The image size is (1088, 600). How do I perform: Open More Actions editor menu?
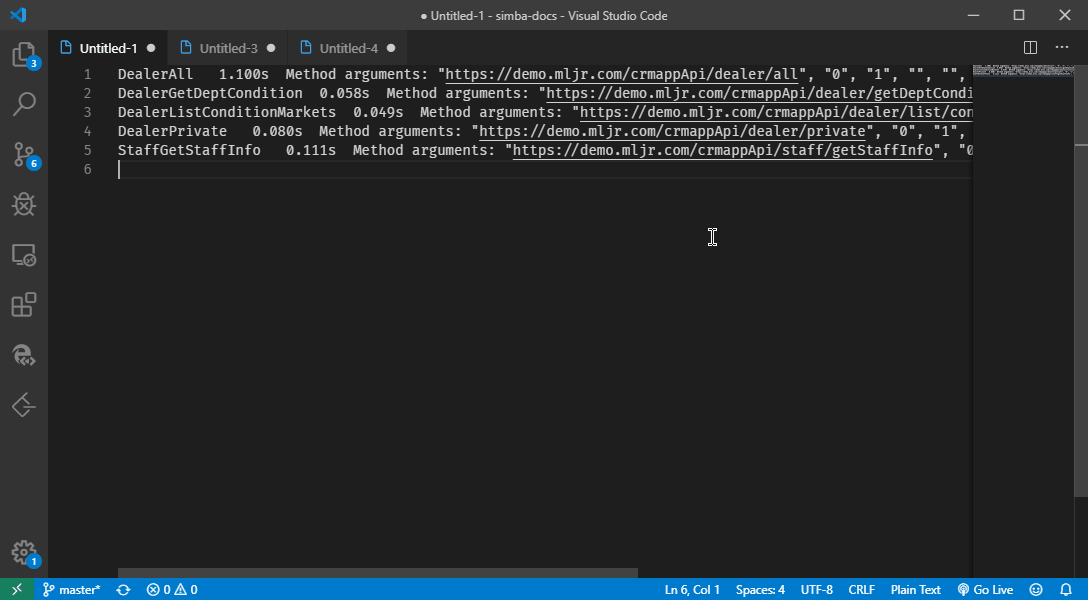pyautogui.click(x=1061, y=46)
